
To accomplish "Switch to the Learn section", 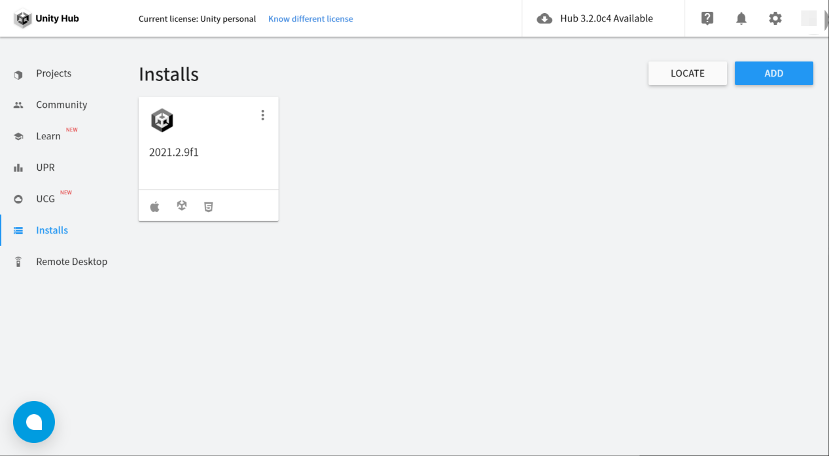I will pyautogui.click(x=48, y=136).
